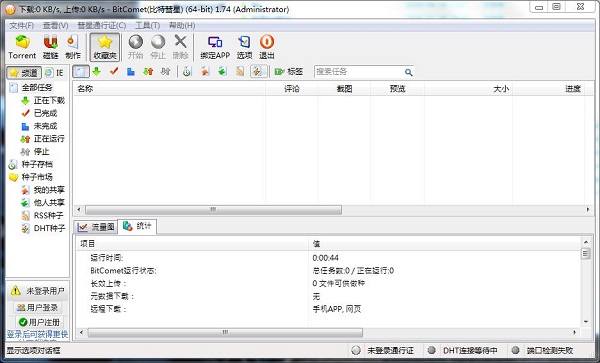Select 正在运行 in the sidebar tree

(x=49, y=138)
